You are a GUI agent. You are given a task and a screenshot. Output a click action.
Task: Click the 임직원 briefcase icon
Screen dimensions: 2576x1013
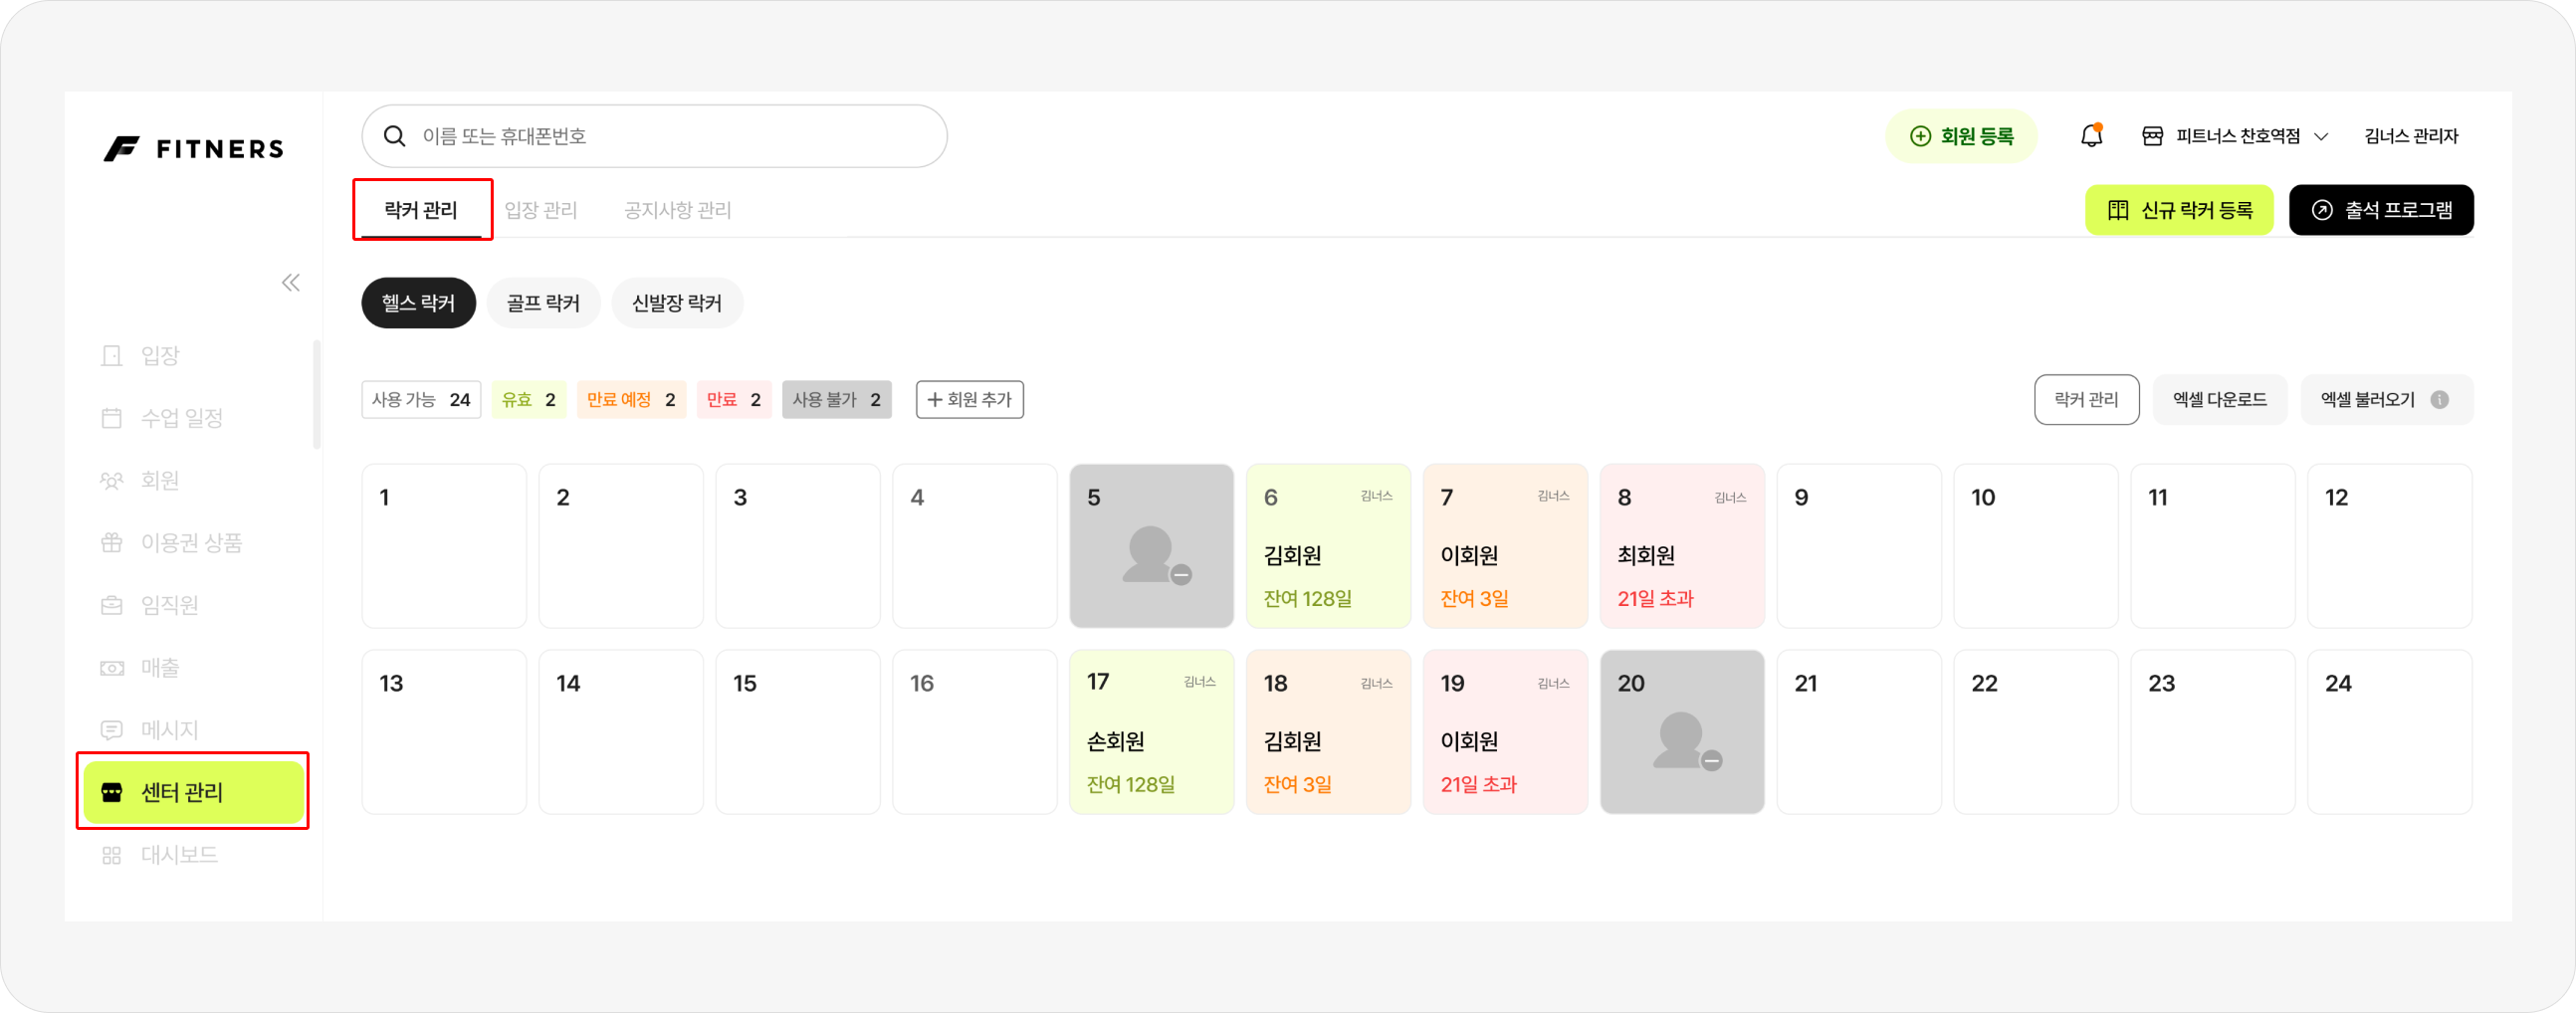click(112, 605)
